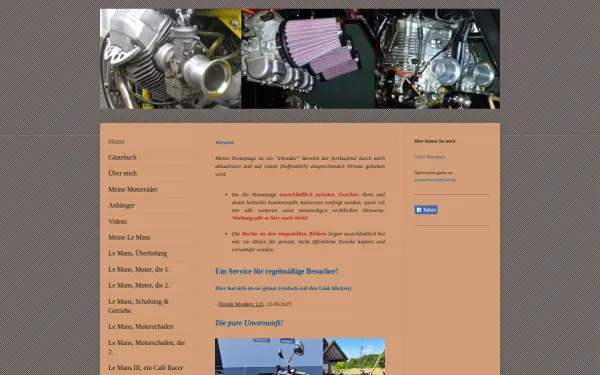Select Le Mans, Überholung menu entry

click(x=138, y=253)
